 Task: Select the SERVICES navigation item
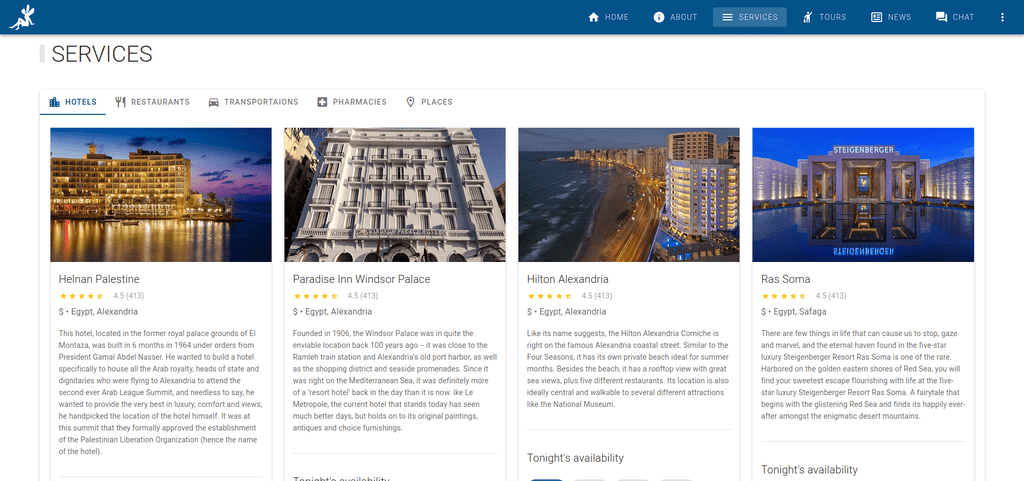[750, 17]
